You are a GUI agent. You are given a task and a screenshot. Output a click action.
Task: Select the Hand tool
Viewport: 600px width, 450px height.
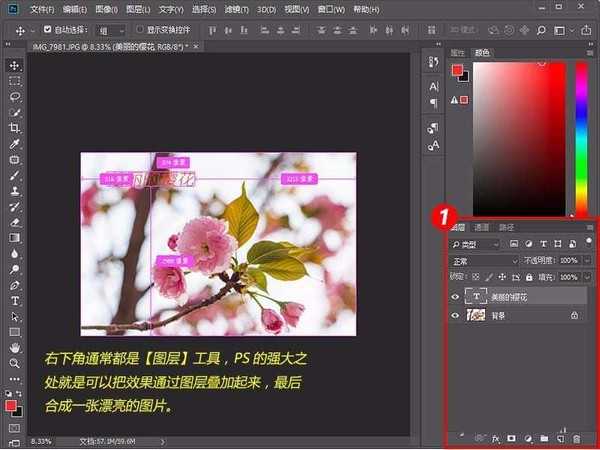point(15,347)
